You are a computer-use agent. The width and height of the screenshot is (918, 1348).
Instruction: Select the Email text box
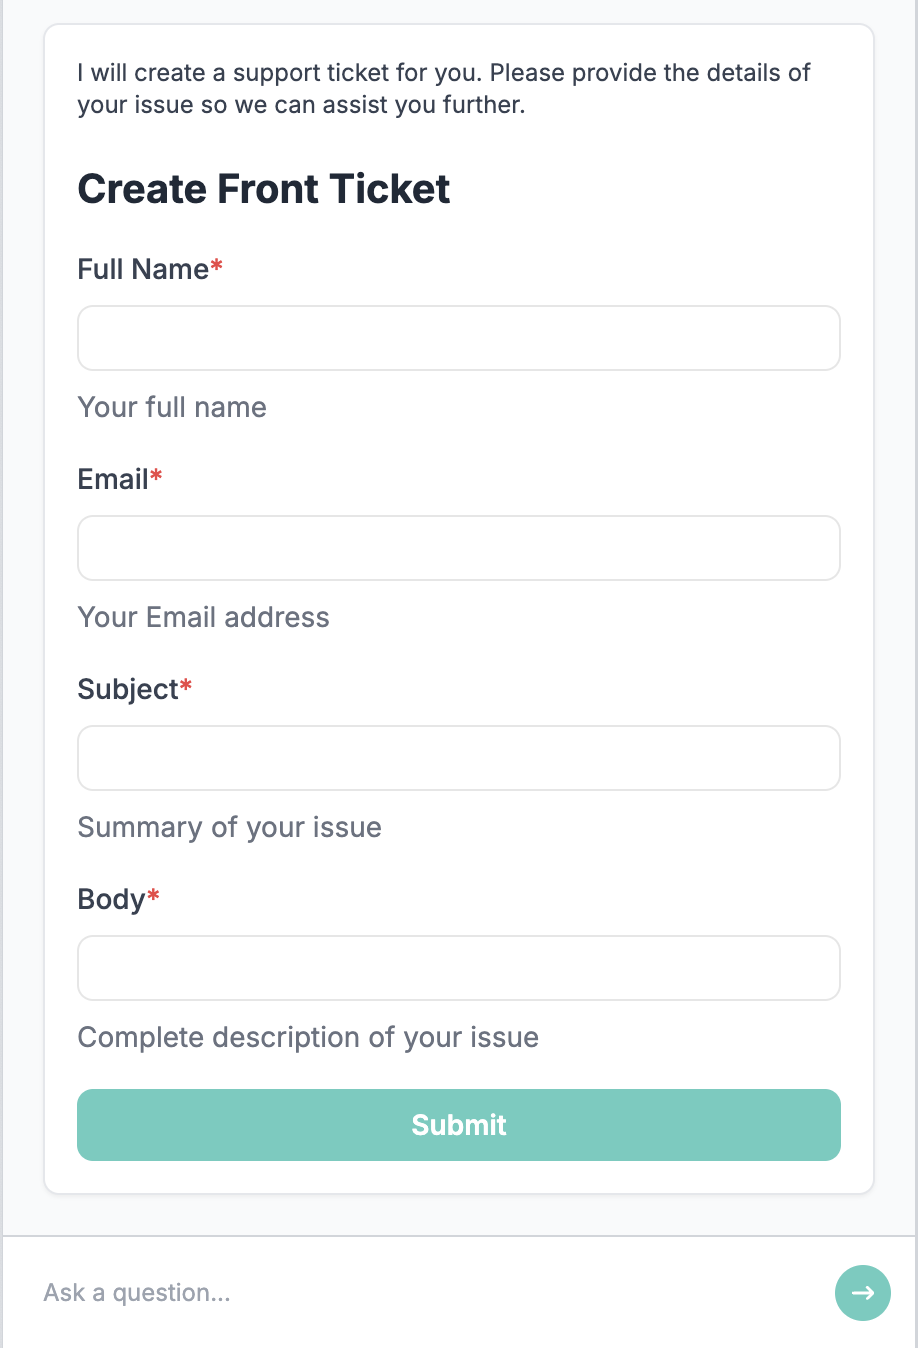pos(458,548)
